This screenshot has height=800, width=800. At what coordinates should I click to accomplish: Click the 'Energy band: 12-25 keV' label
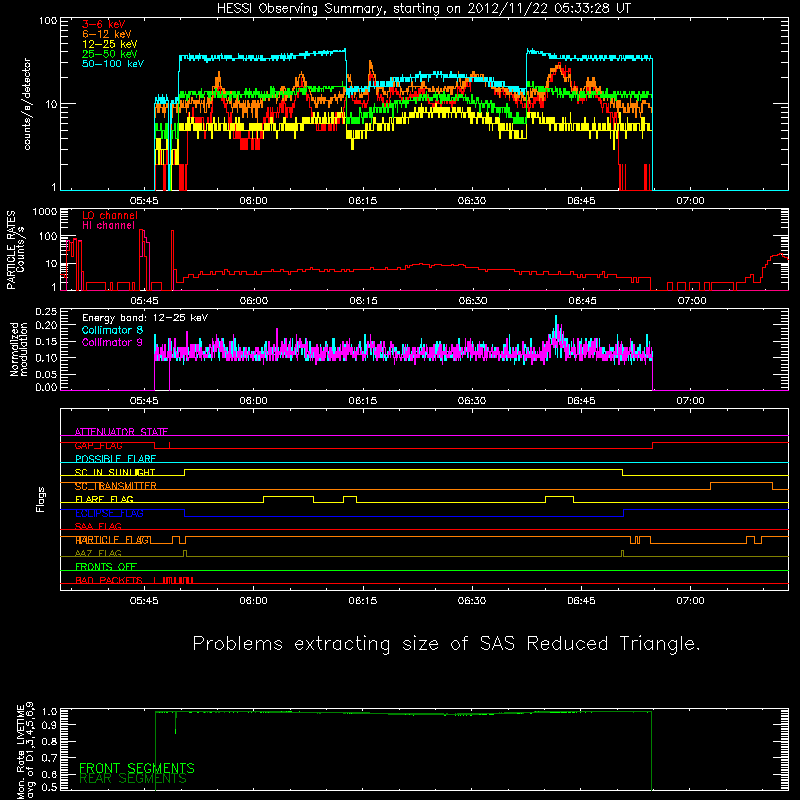145,318
